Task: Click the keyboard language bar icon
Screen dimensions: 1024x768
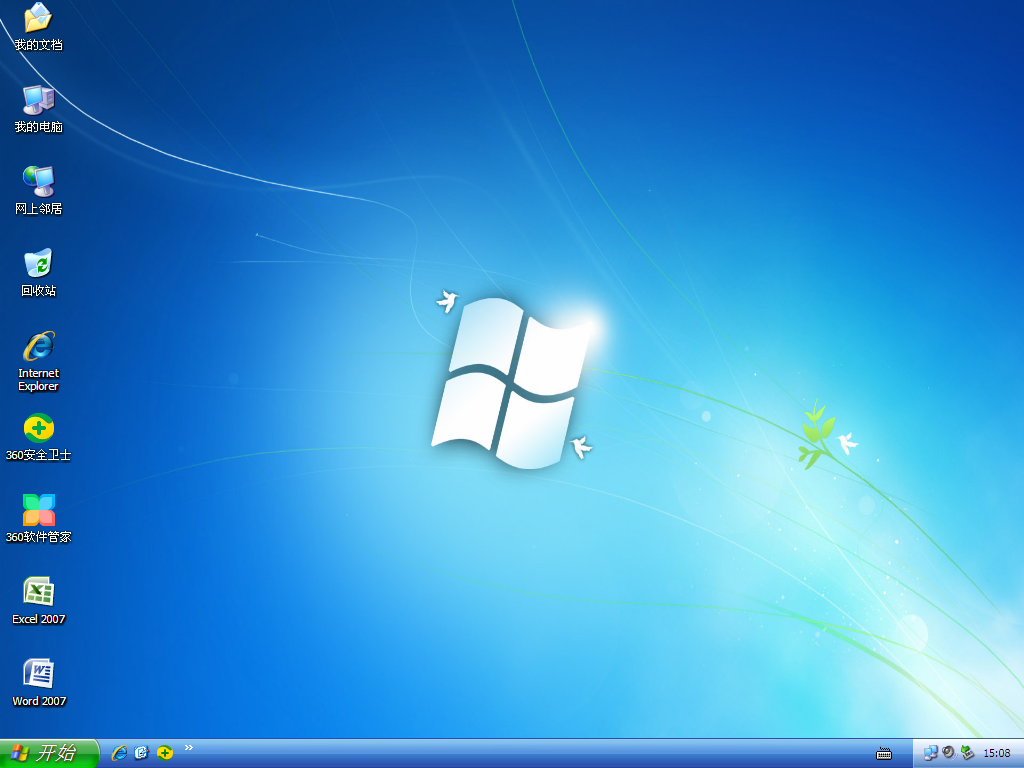Action: (x=884, y=754)
